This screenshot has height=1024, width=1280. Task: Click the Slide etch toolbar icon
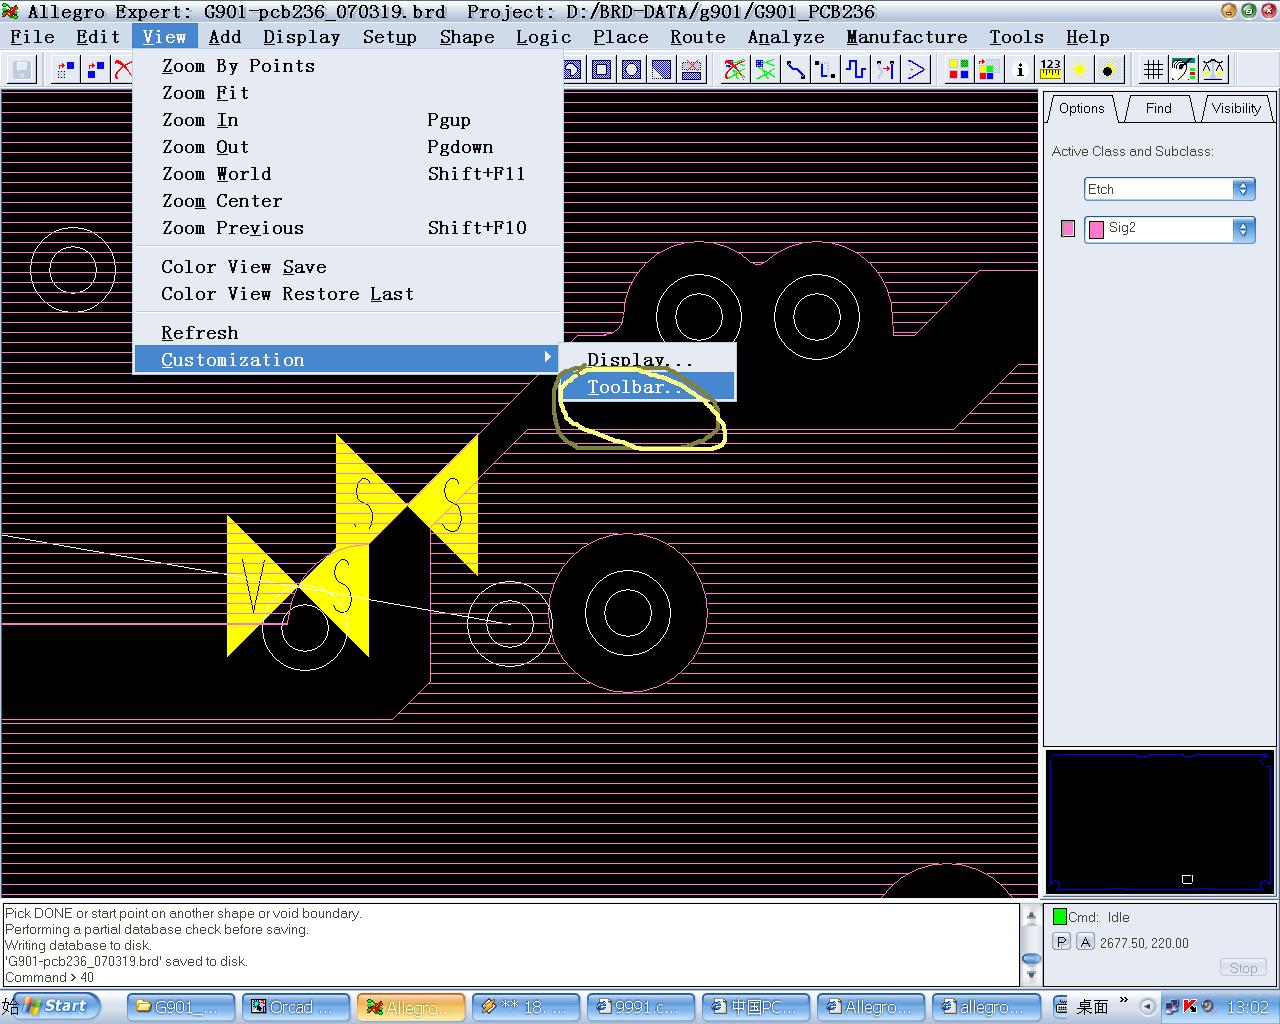tap(826, 69)
